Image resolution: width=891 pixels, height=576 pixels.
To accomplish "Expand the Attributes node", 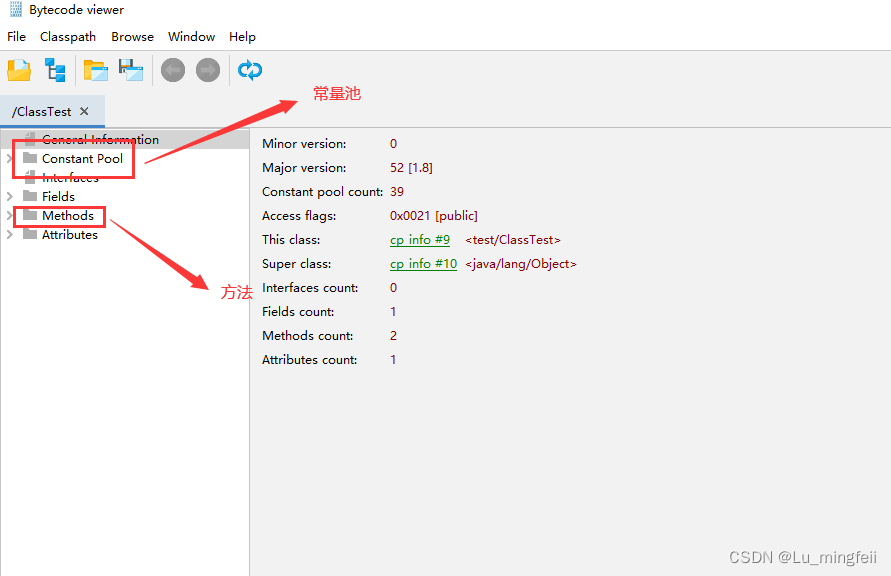I will [x=8, y=234].
